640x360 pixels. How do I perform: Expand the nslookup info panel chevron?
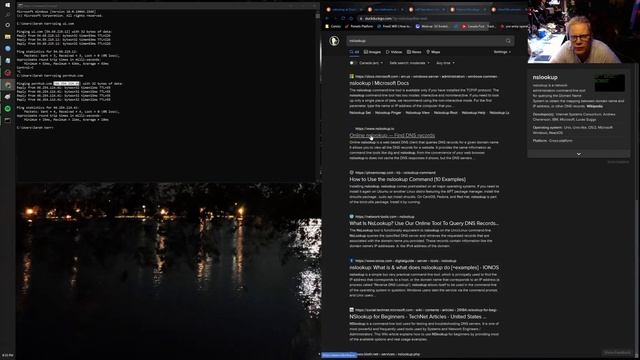click(578, 154)
